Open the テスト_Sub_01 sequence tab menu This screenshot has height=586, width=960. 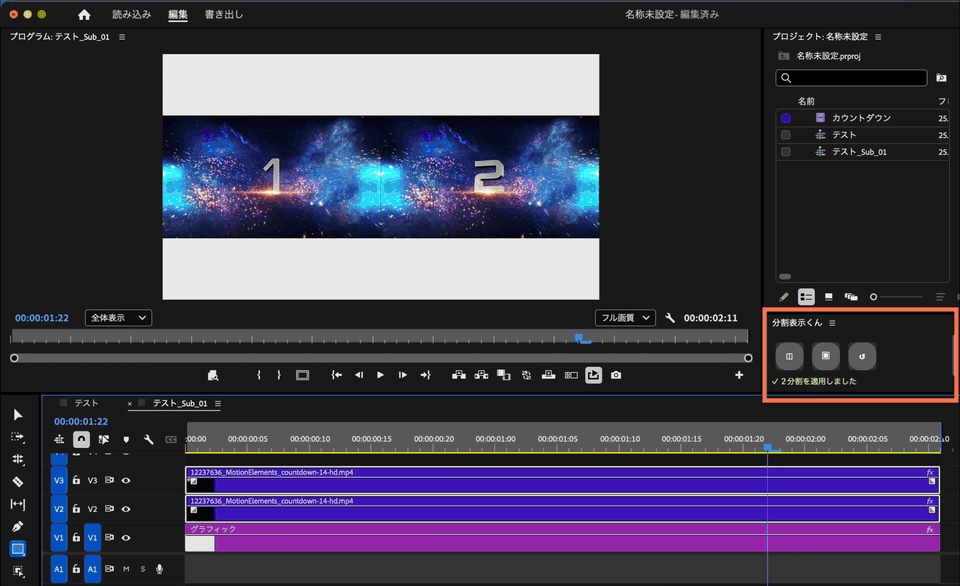pos(218,403)
